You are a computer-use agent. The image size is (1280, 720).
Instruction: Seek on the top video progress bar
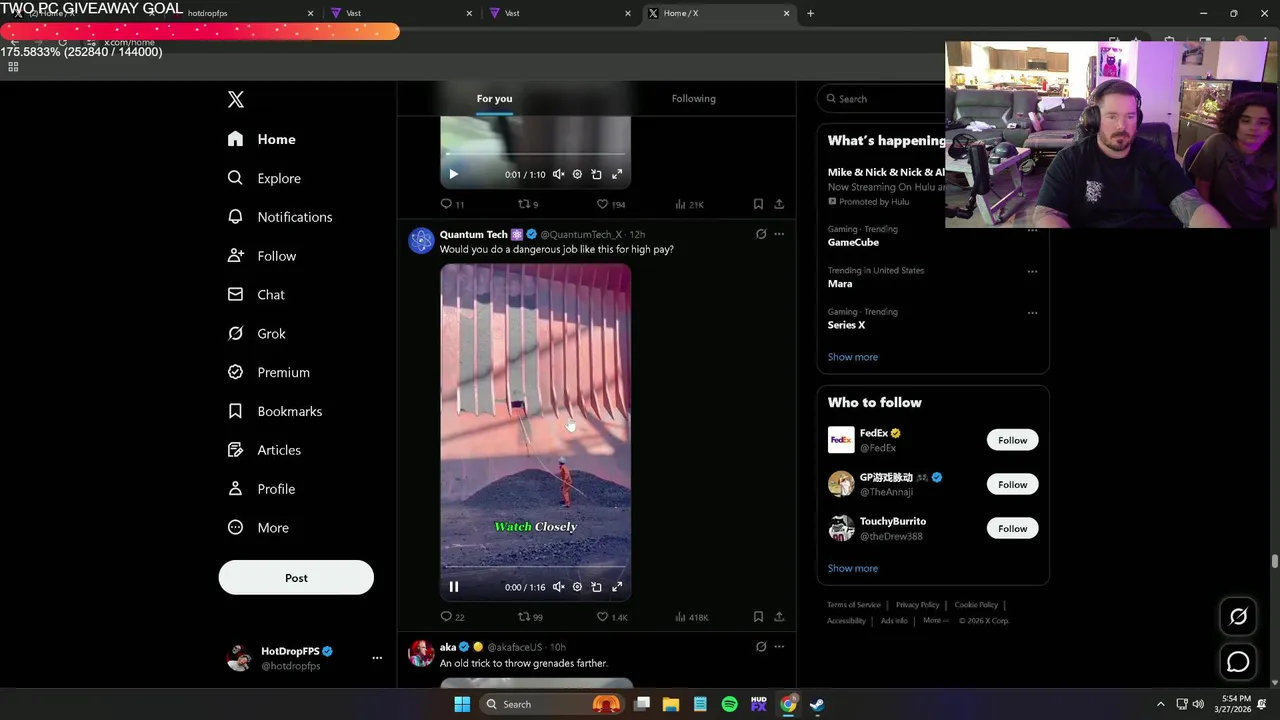(535, 154)
